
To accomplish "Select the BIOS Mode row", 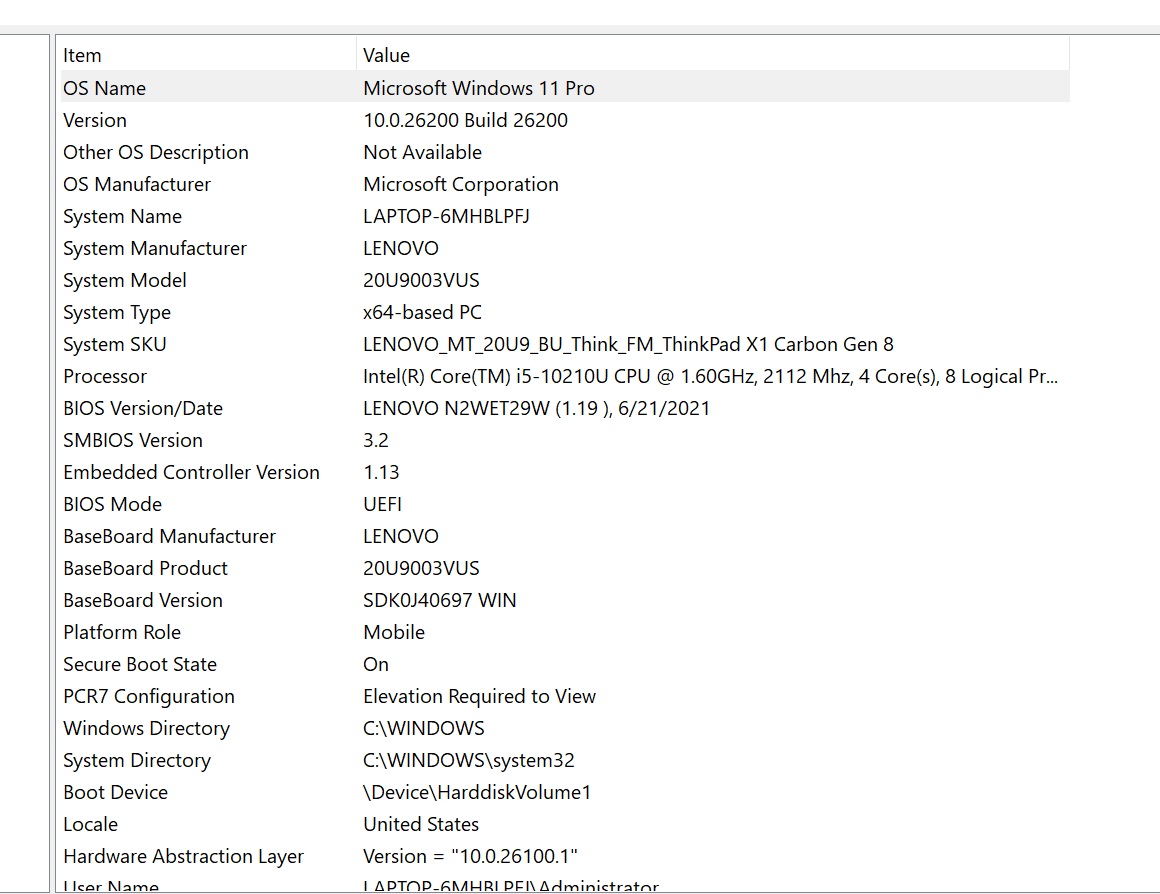I will [564, 504].
